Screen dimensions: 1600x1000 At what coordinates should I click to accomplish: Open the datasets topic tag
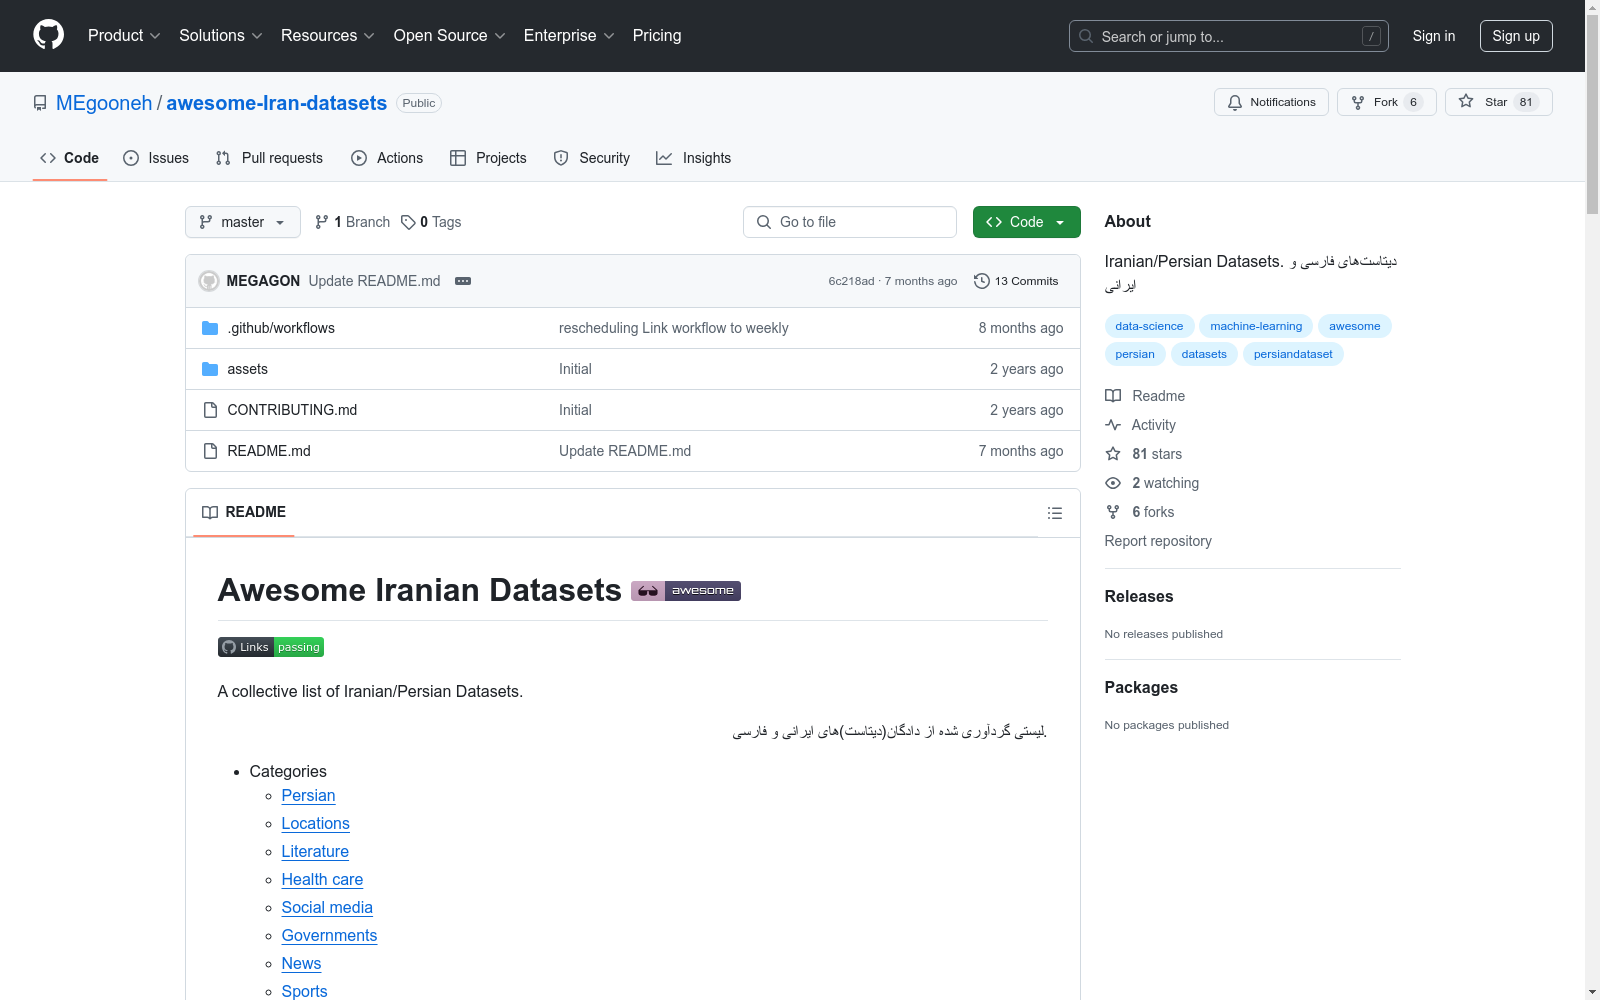click(1204, 354)
